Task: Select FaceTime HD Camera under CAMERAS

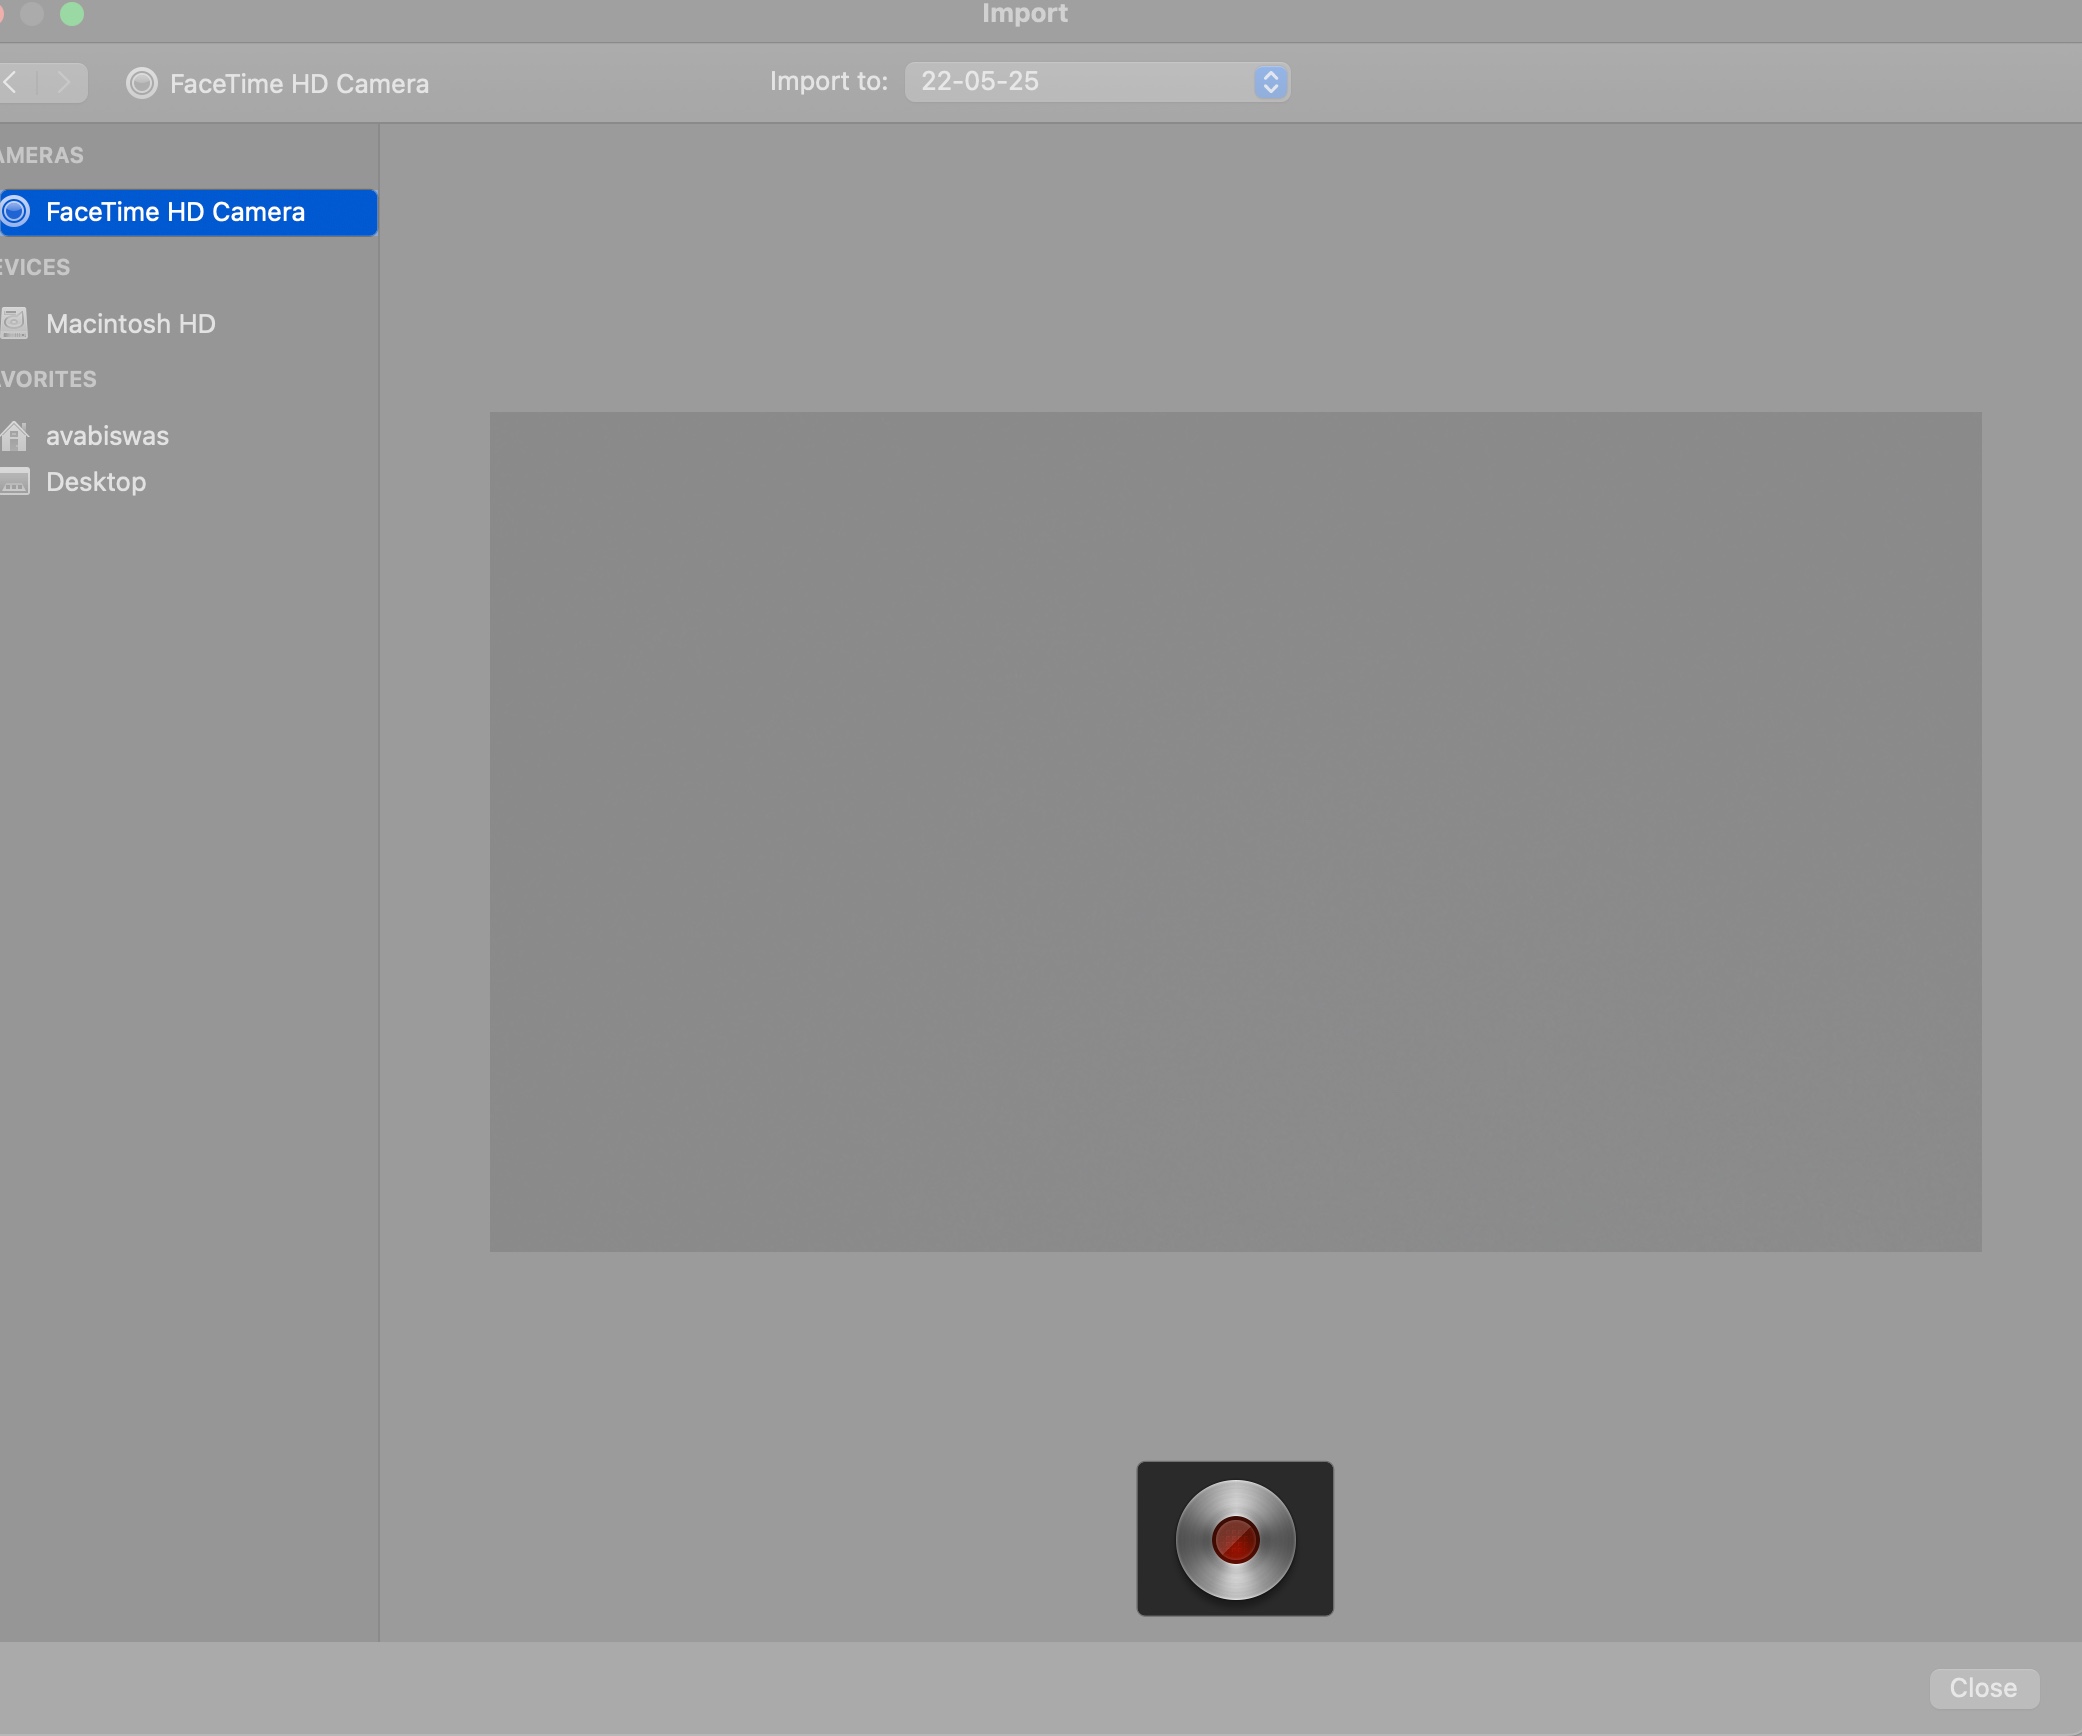Action: [x=176, y=212]
